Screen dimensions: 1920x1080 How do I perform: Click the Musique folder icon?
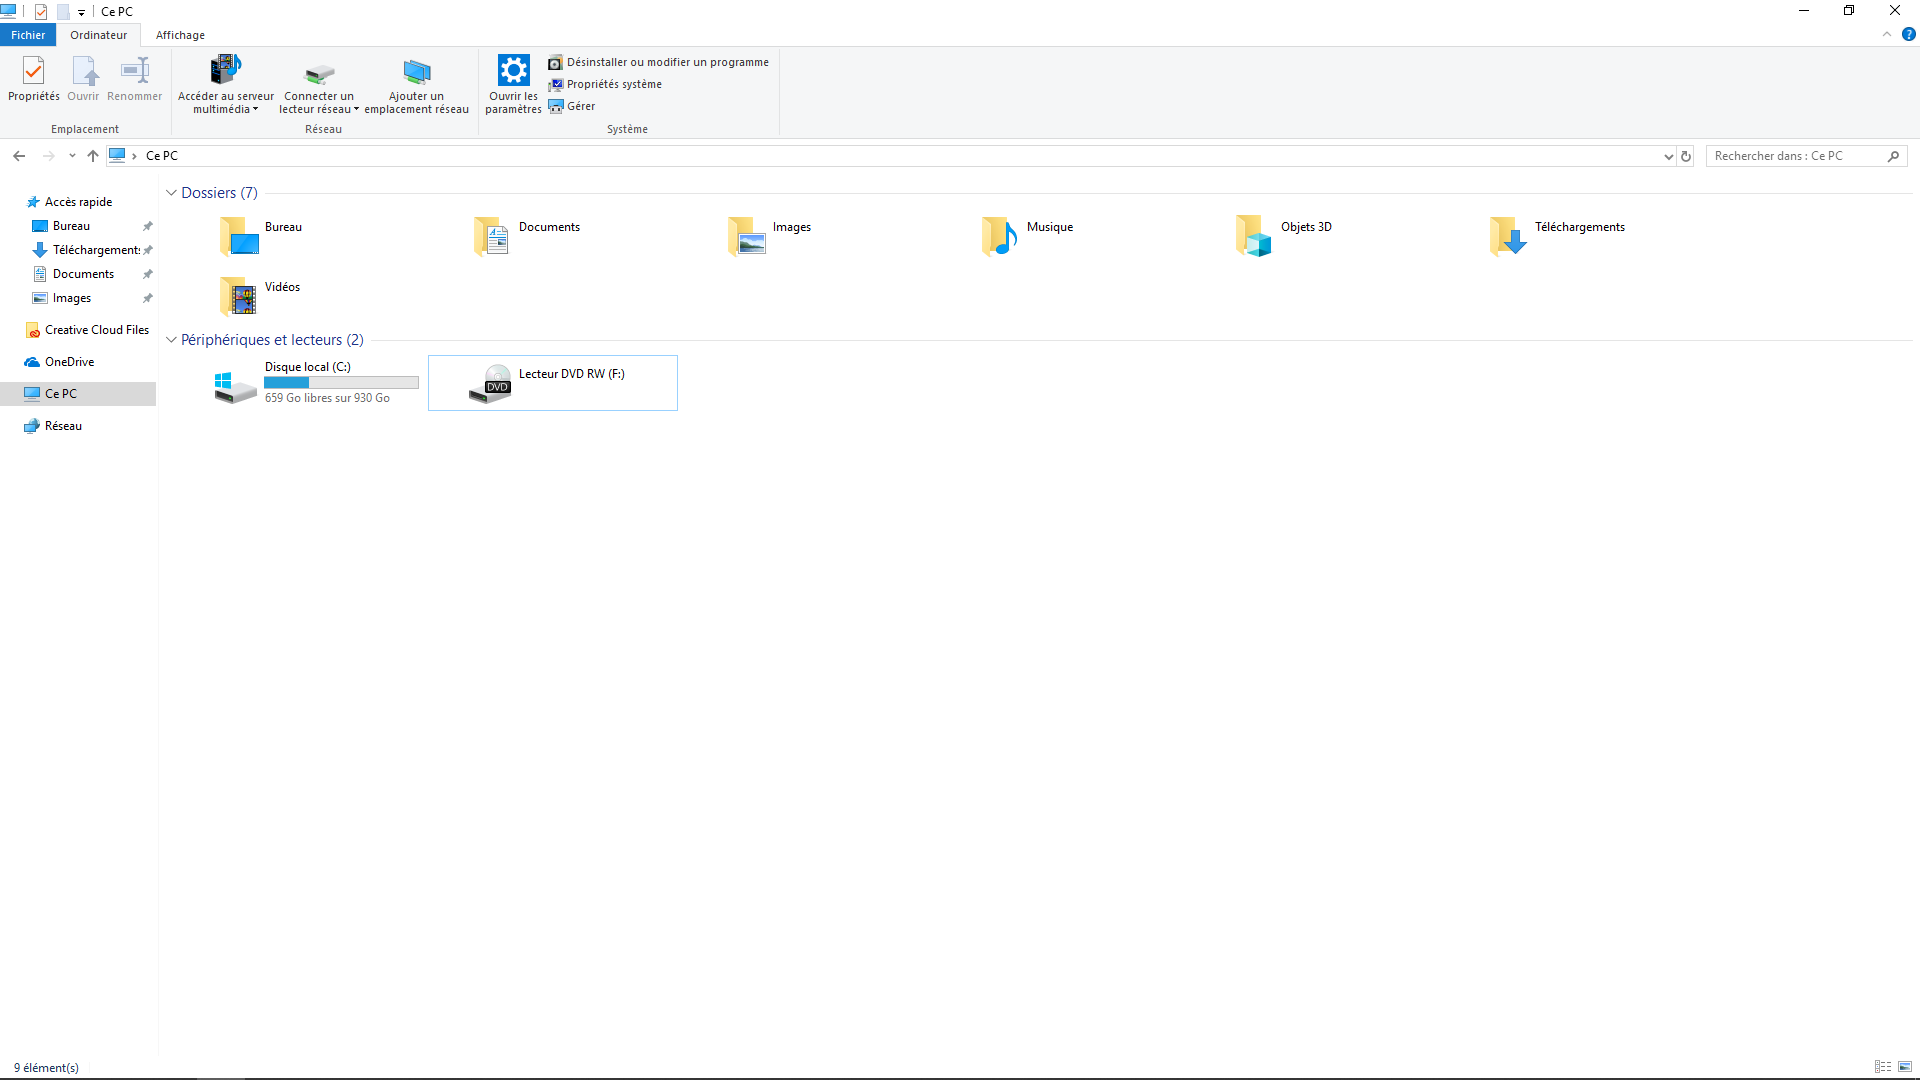999,236
